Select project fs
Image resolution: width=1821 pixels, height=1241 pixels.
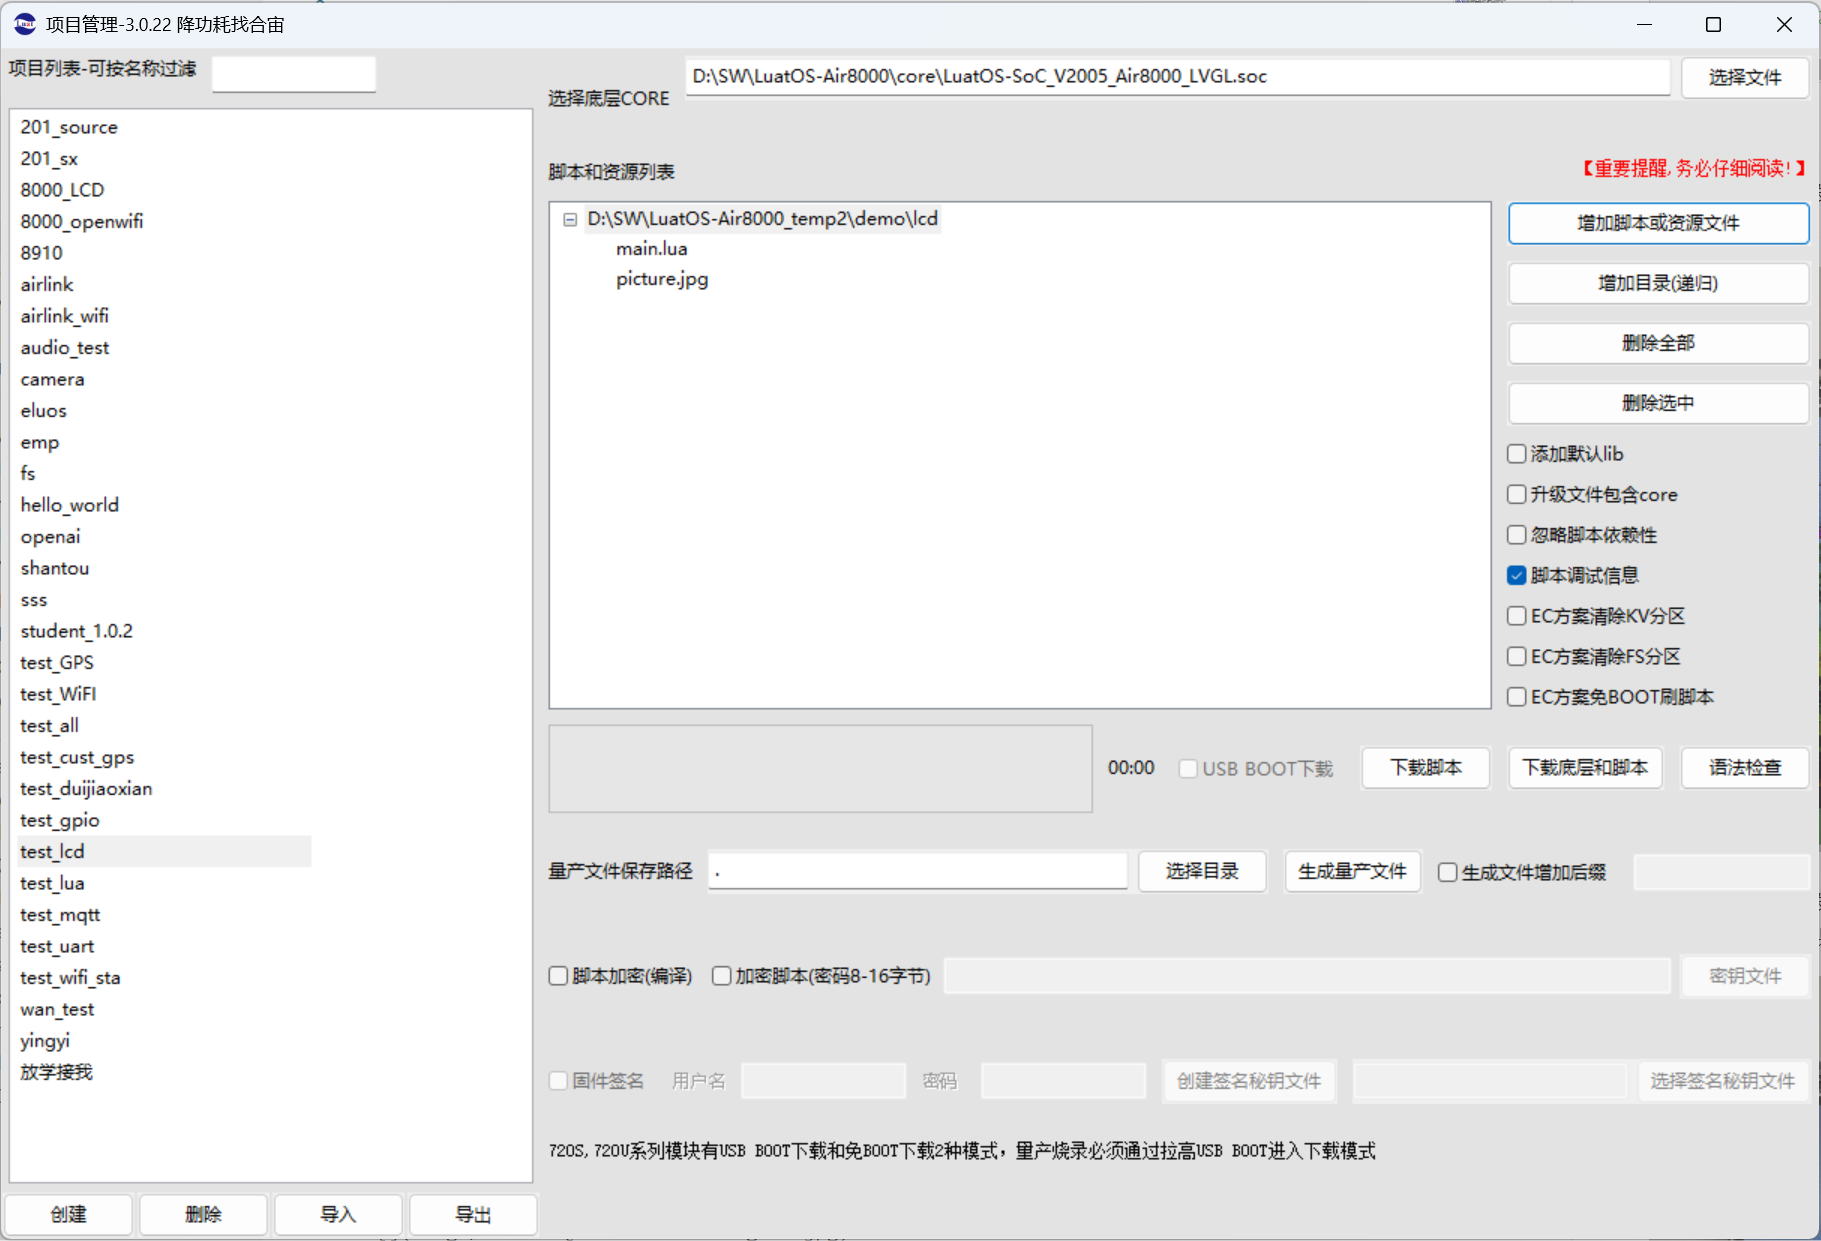coord(28,474)
